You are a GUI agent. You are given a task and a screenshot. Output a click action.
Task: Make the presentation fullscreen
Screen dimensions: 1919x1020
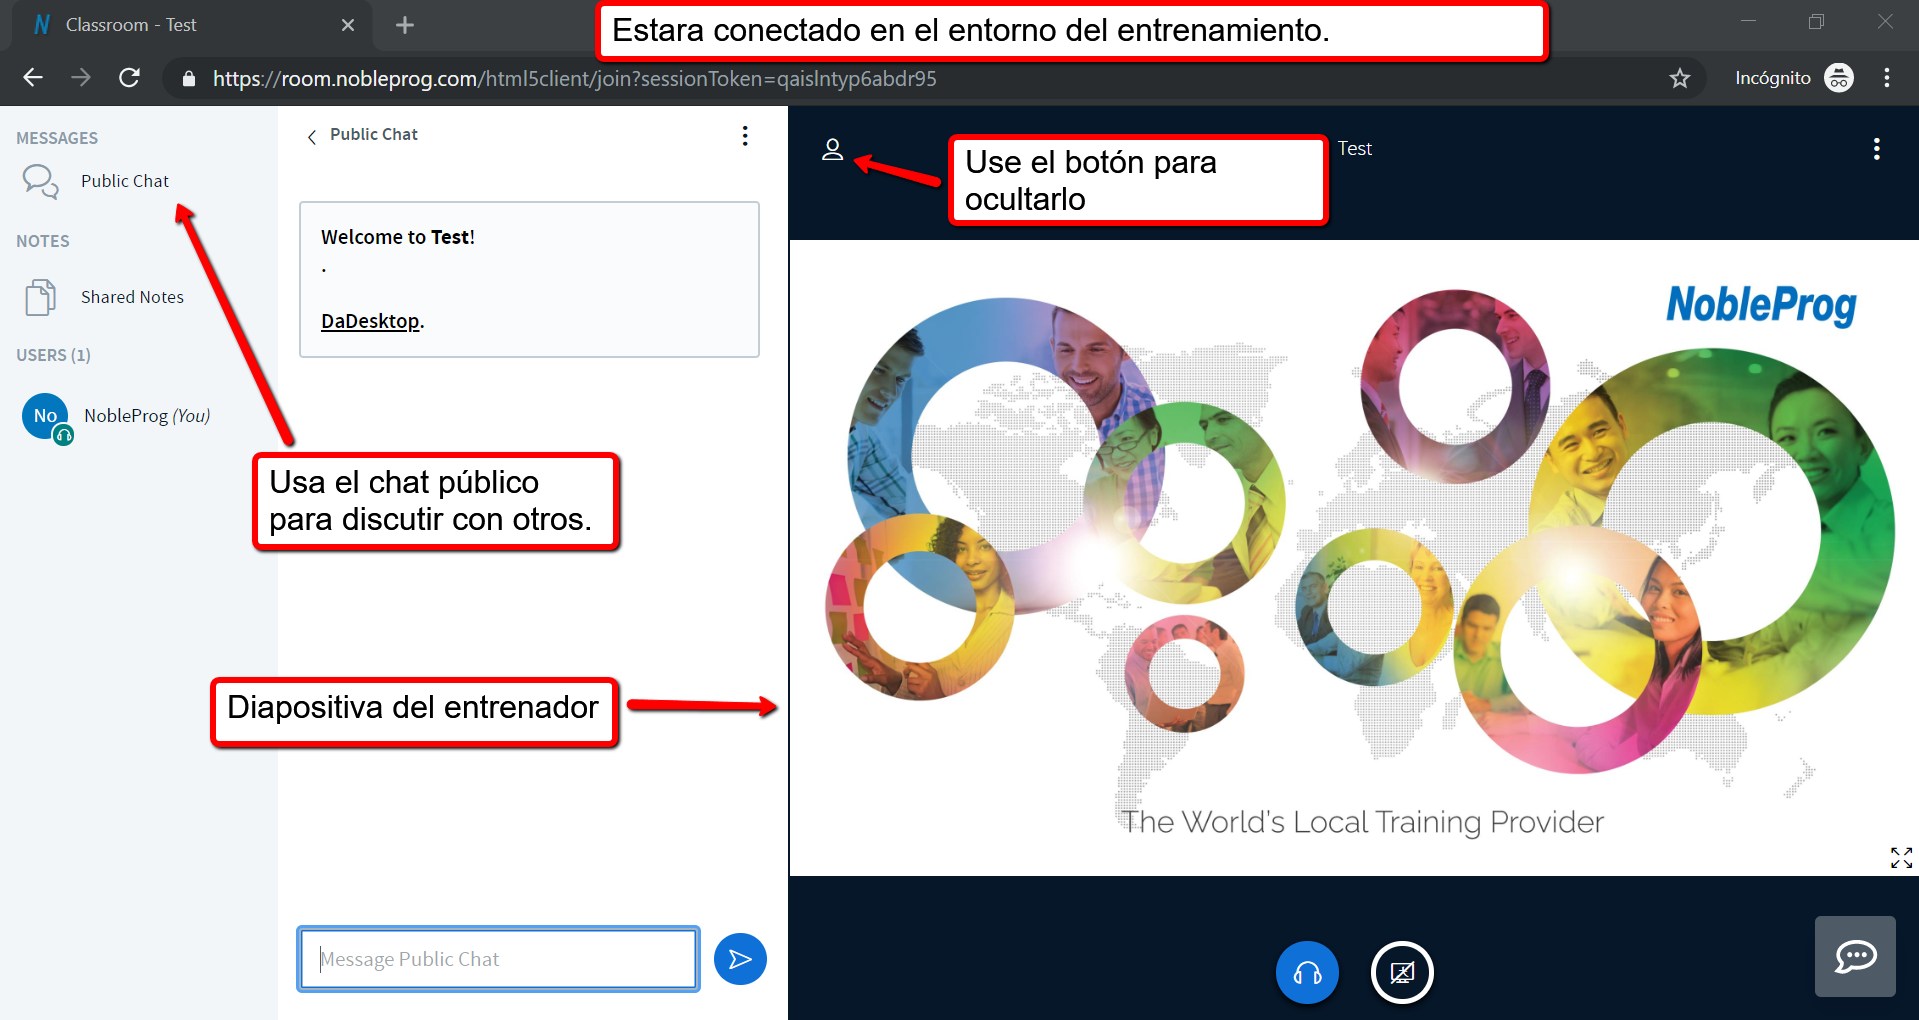(1901, 857)
